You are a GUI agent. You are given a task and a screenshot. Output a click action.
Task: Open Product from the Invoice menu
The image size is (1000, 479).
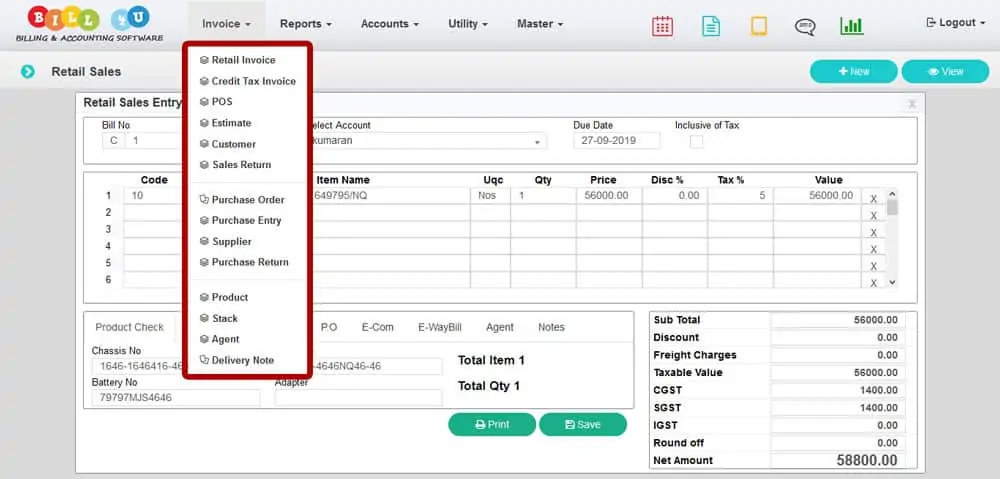pos(223,297)
